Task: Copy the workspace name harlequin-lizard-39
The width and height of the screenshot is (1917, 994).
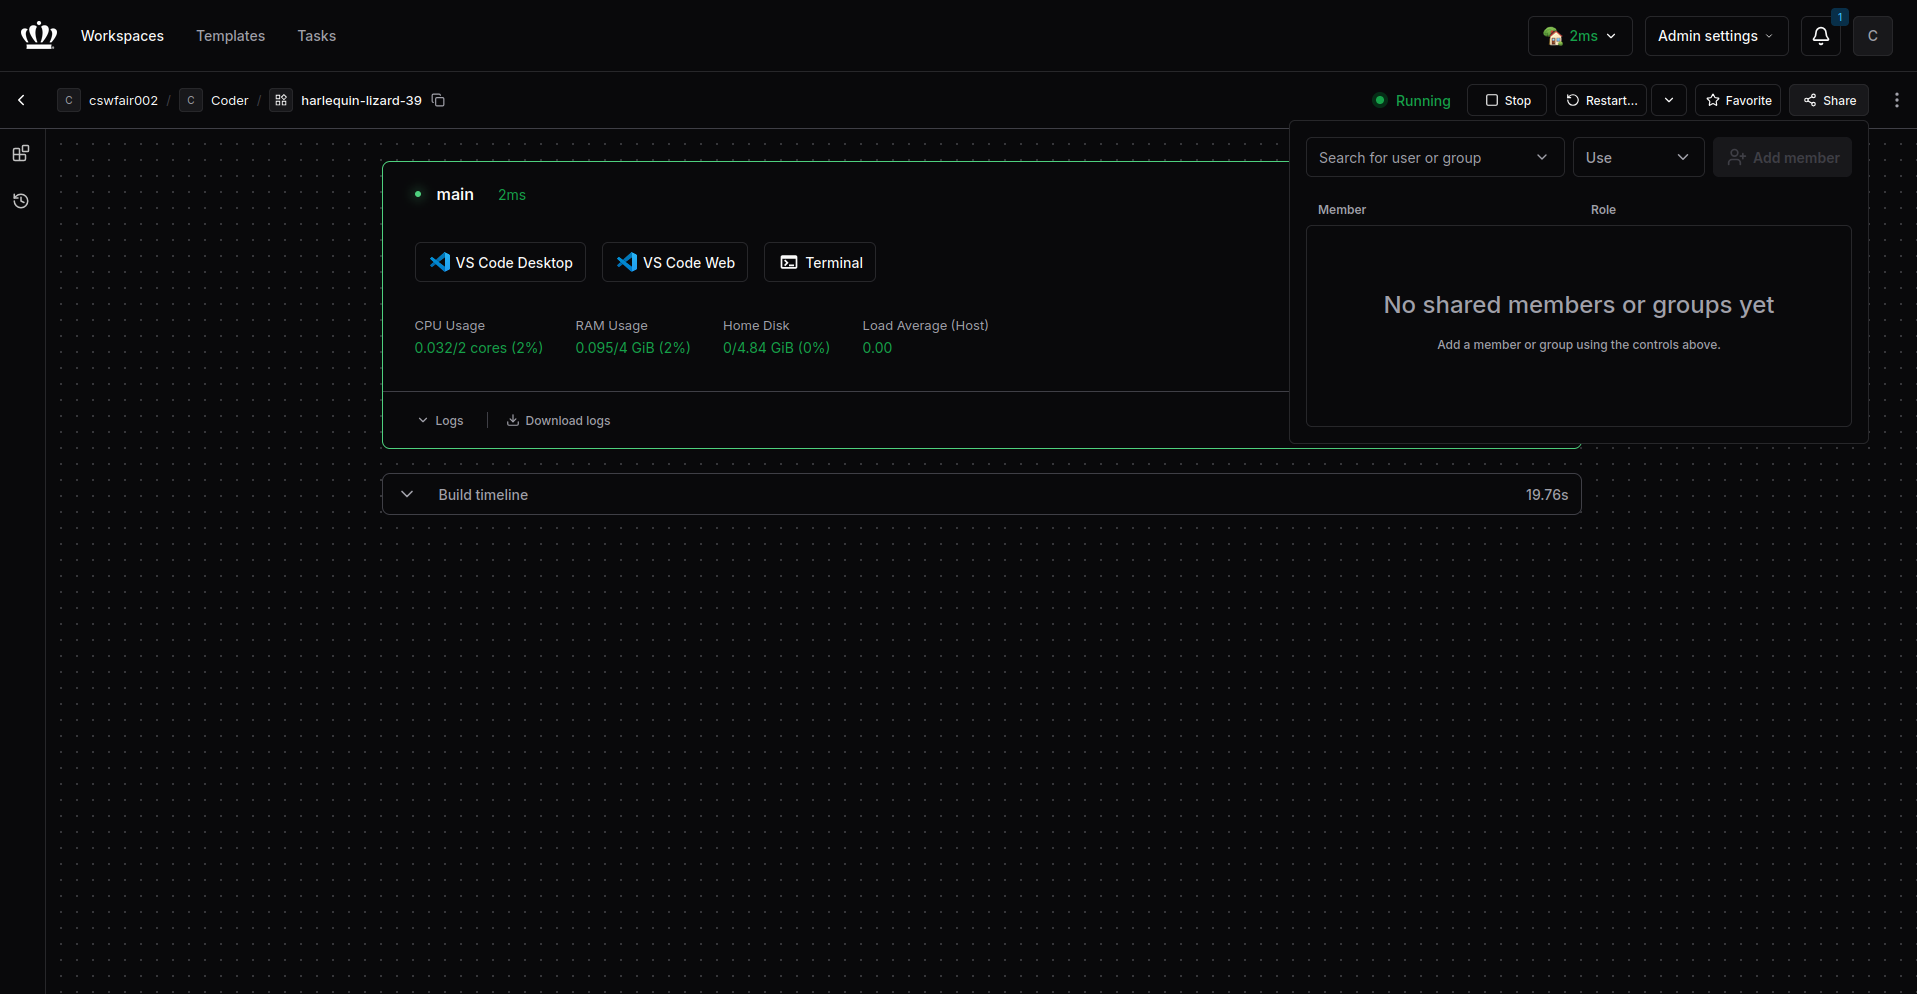Action: coord(438,100)
